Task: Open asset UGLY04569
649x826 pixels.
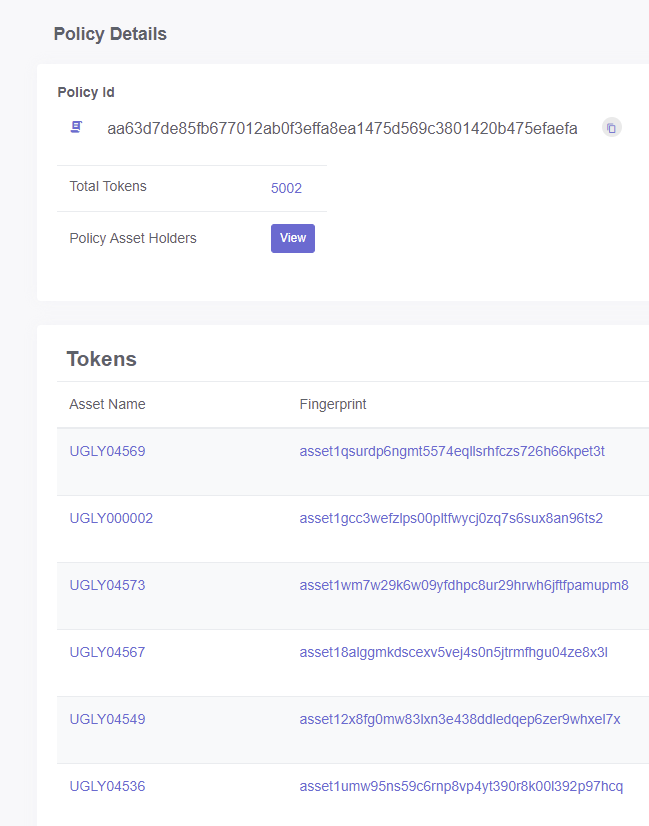Action: point(107,451)
